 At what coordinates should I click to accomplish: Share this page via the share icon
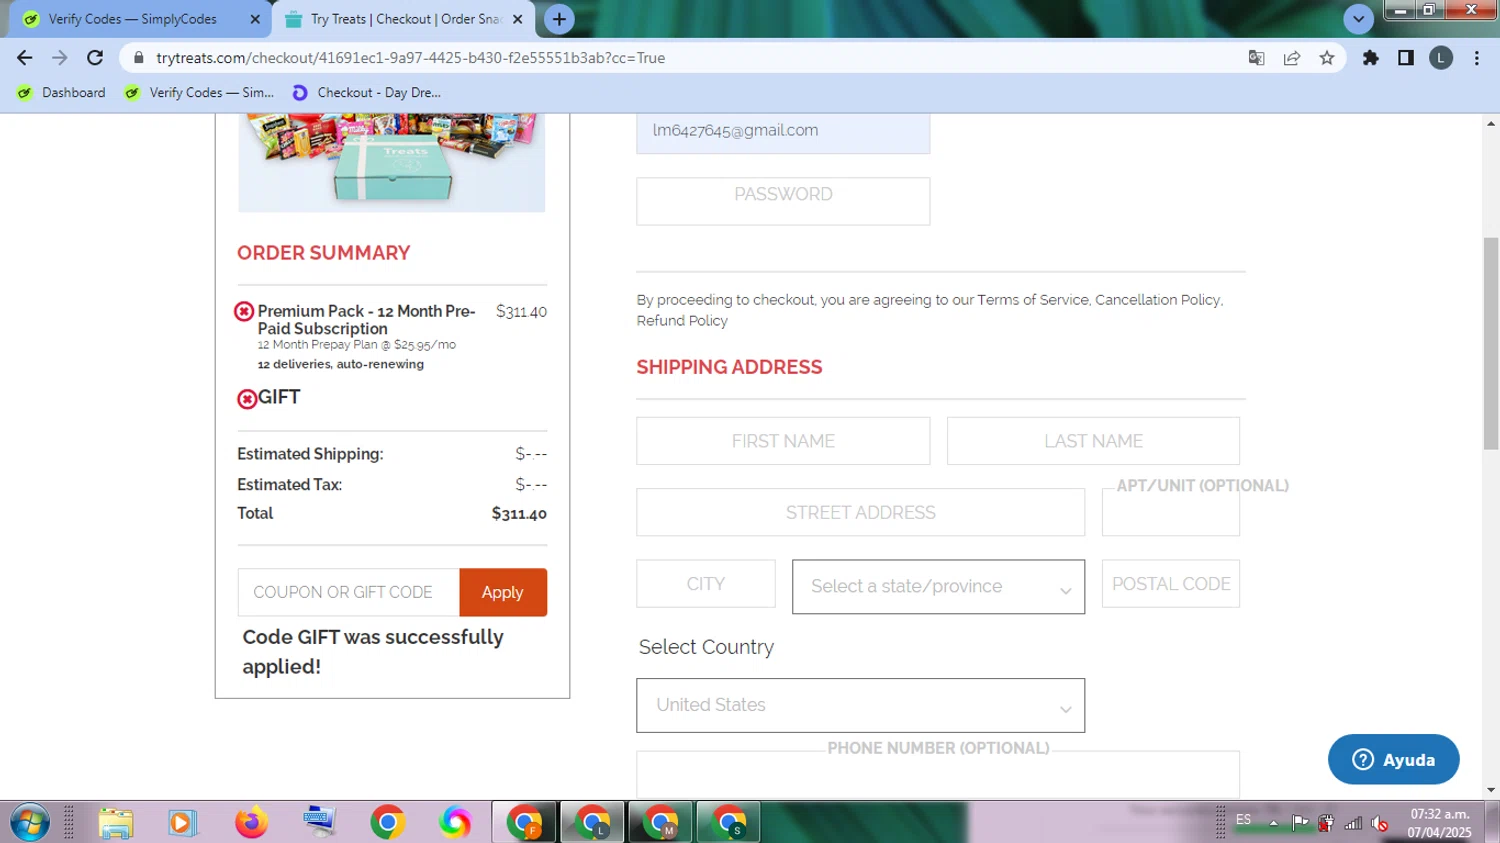1292,58
